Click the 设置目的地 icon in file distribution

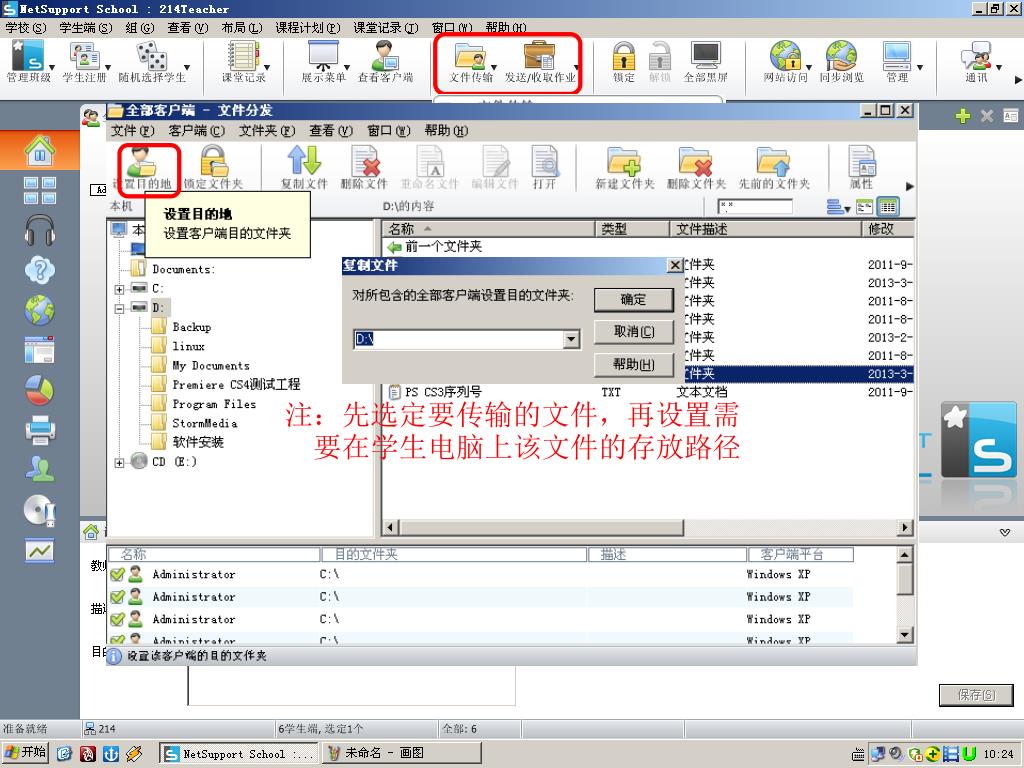coord(143,167)
